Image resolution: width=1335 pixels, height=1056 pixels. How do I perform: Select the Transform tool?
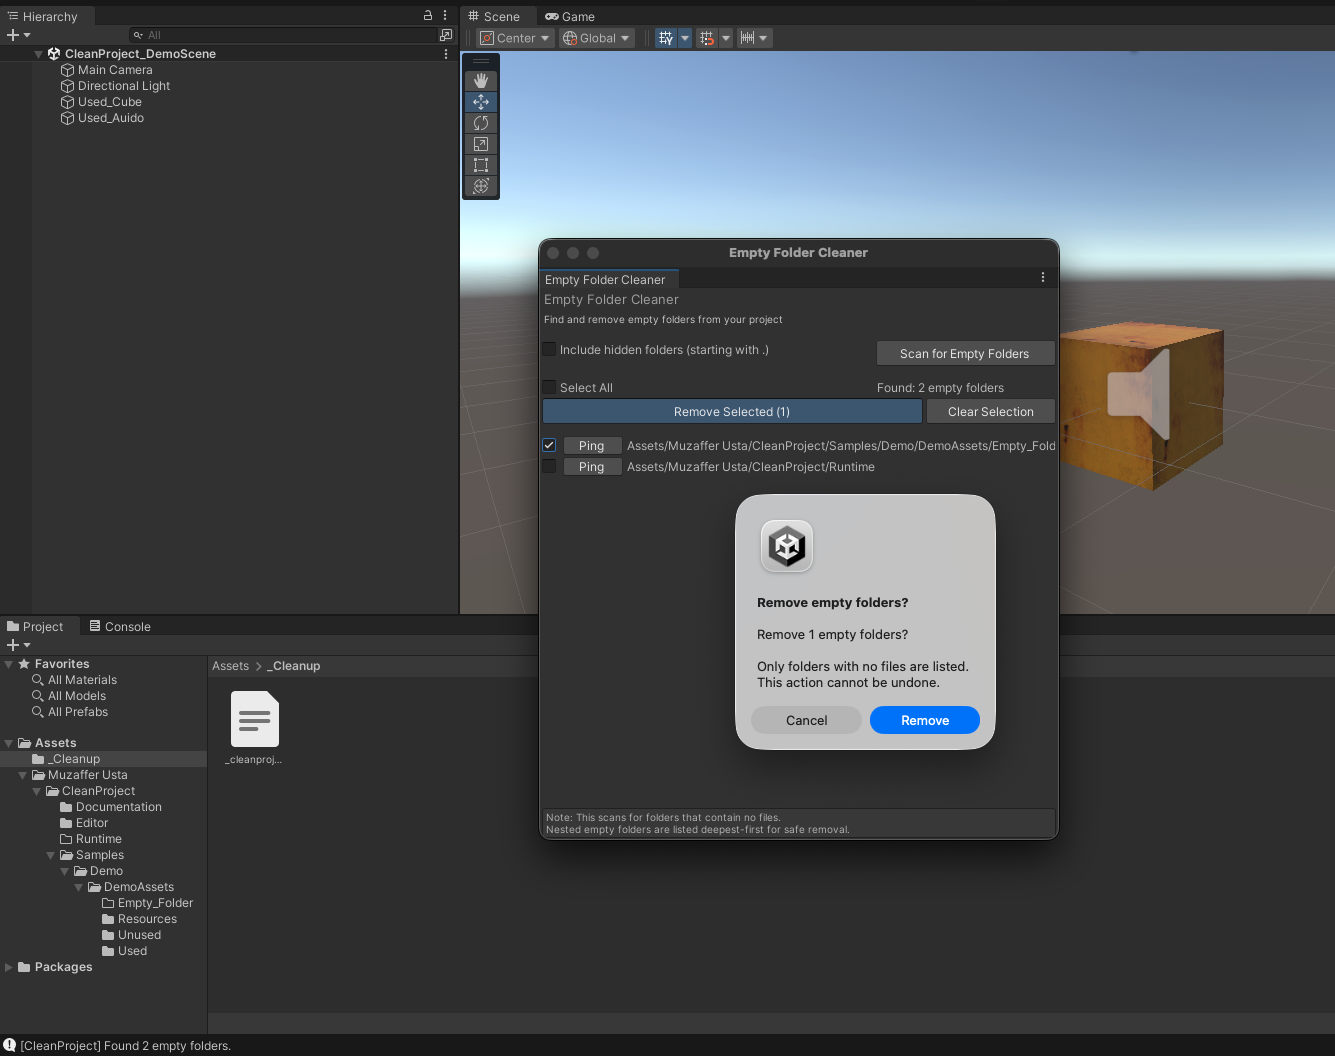[481, 186]
